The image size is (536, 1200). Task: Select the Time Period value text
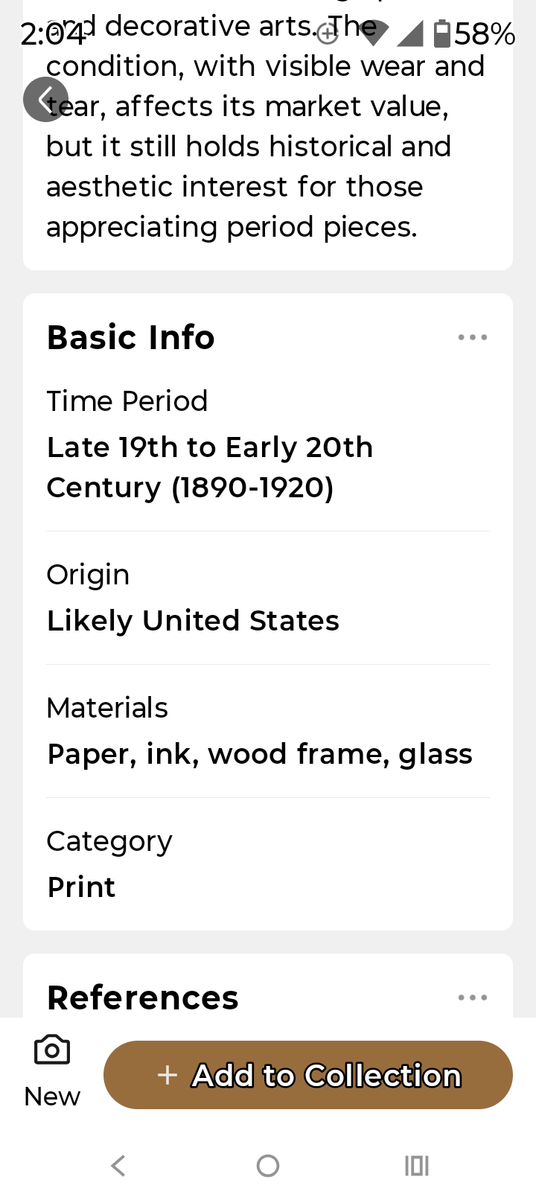[x=210, y=467]
